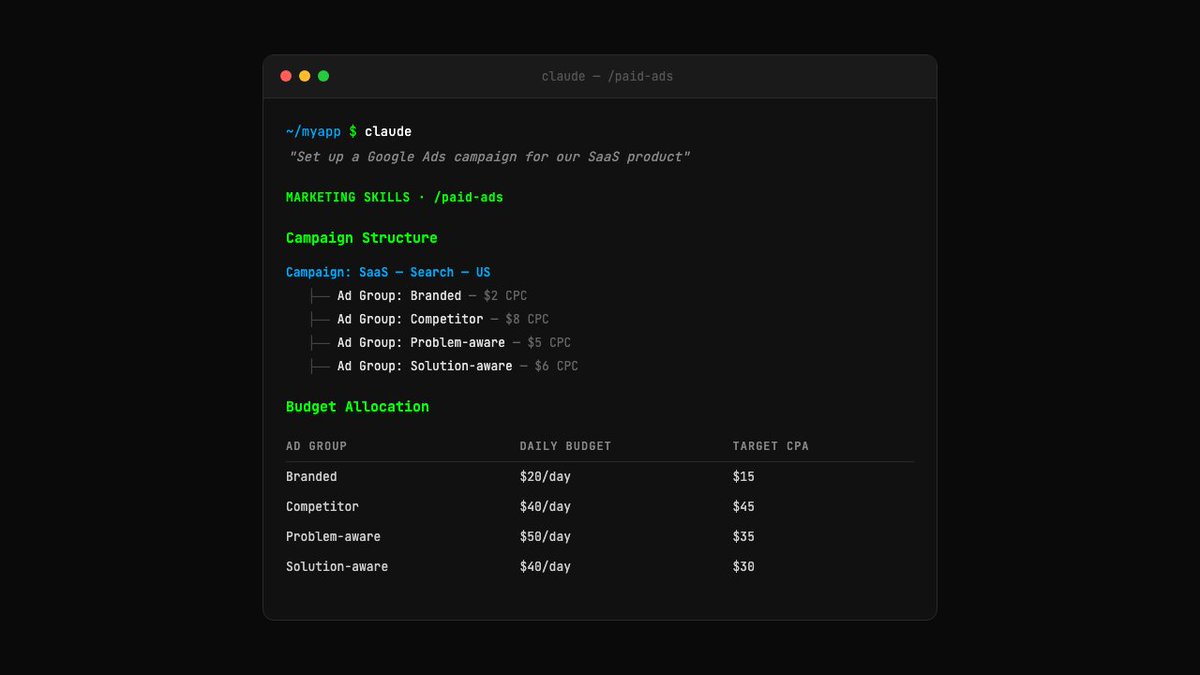Image resolution: width=1200 pixels, height=675 pixels.
Task: Click the '$35' target CPA cell
Action: 744,537
